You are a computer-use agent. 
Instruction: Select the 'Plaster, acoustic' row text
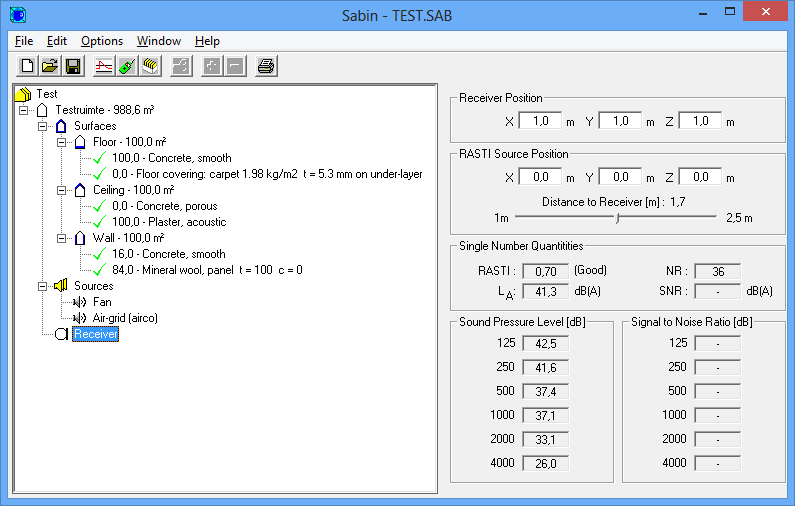[x=169, y=222]
